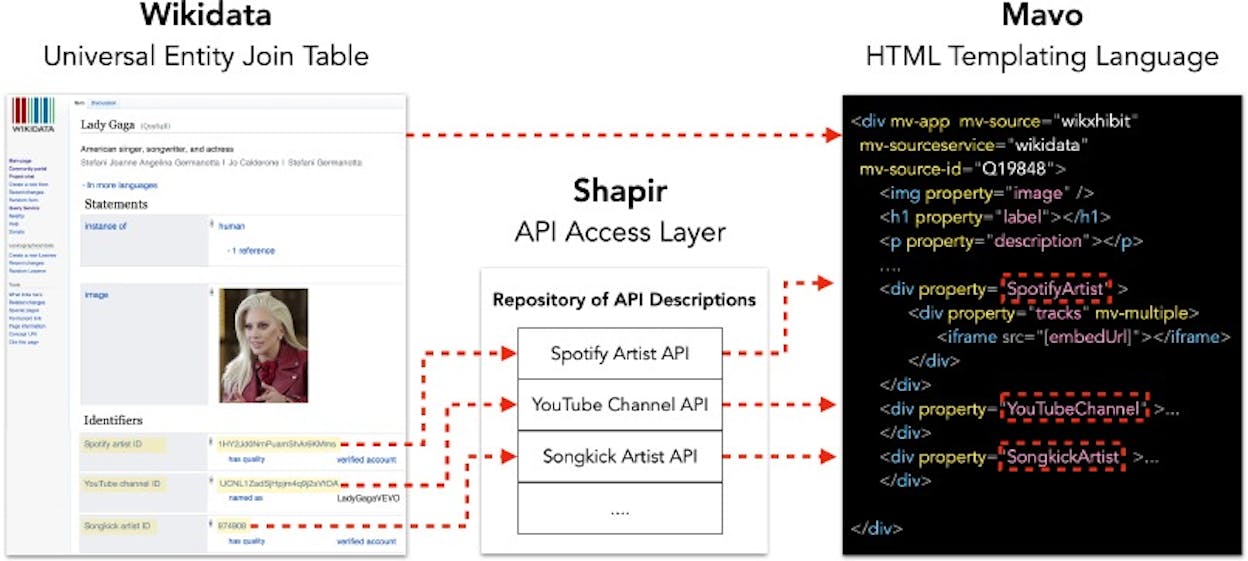1248x561 pixels.
Task: Open 'Main page' in Wikidata sidebar
Action: pos(20,160)
